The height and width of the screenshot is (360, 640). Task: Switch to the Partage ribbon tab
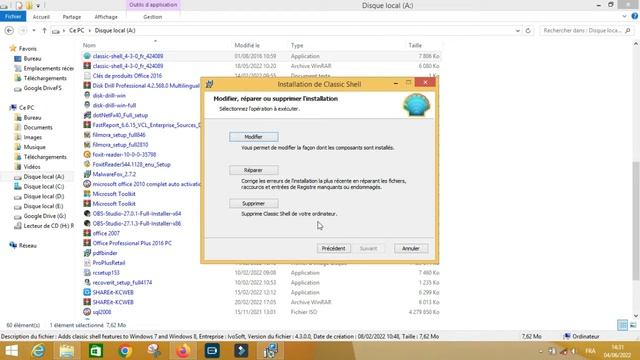(x=72, y=17)
